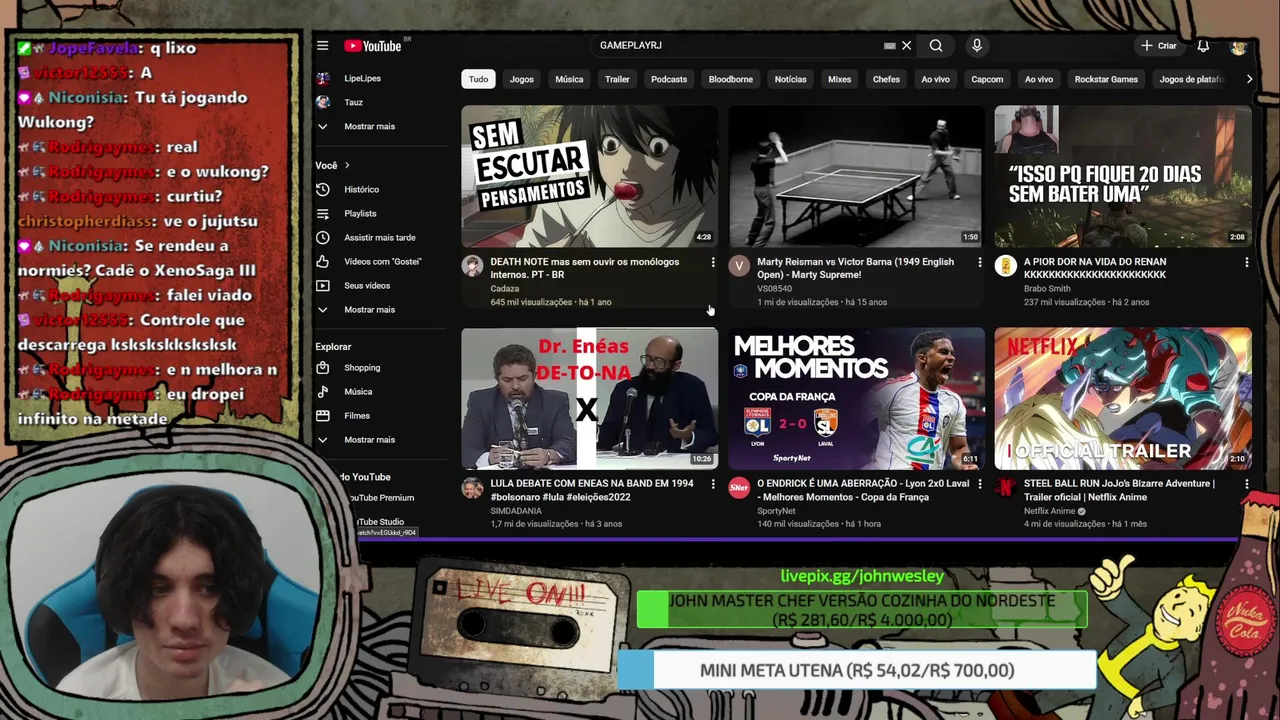
Task: Clear the search text with X icon
Action: click(x=906, y=46)
